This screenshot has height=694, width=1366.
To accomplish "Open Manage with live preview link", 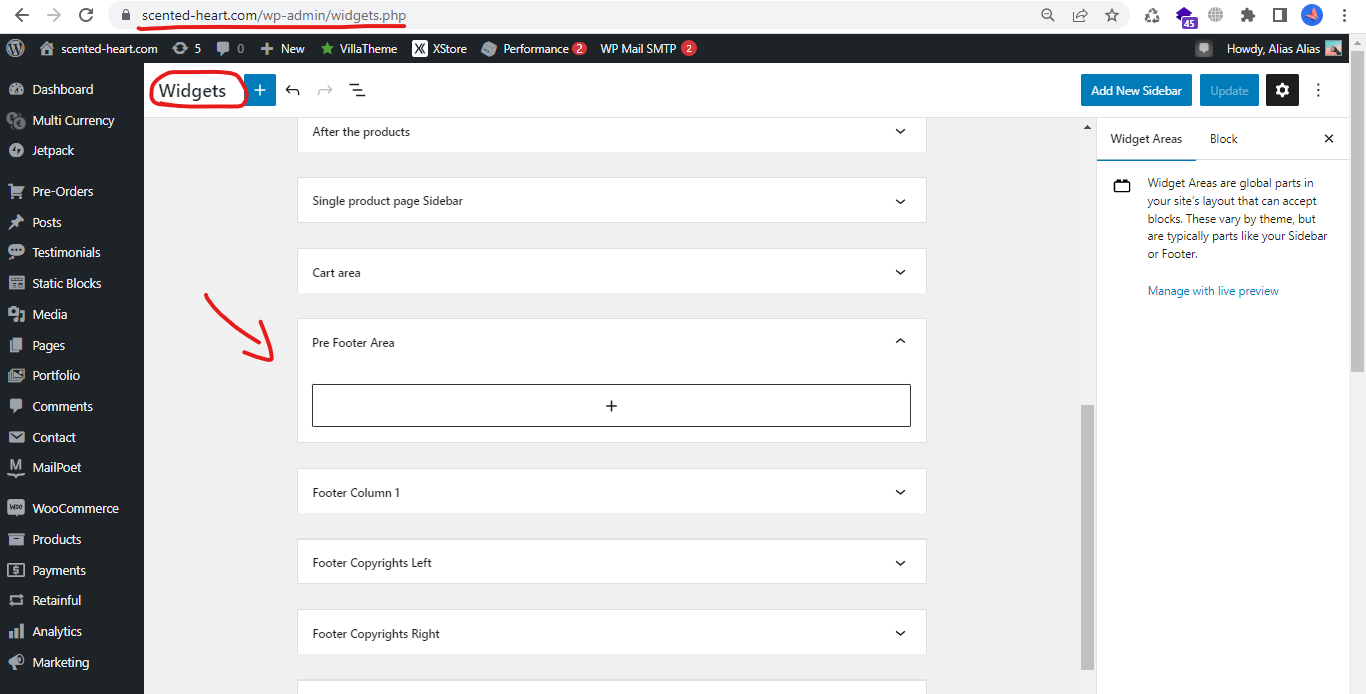I will 1213,291.
